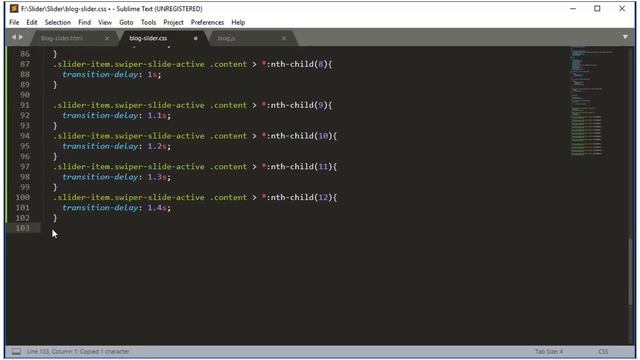The image size is (640, 360).
Task: Open the Find menu
Action: click(84, 22)
